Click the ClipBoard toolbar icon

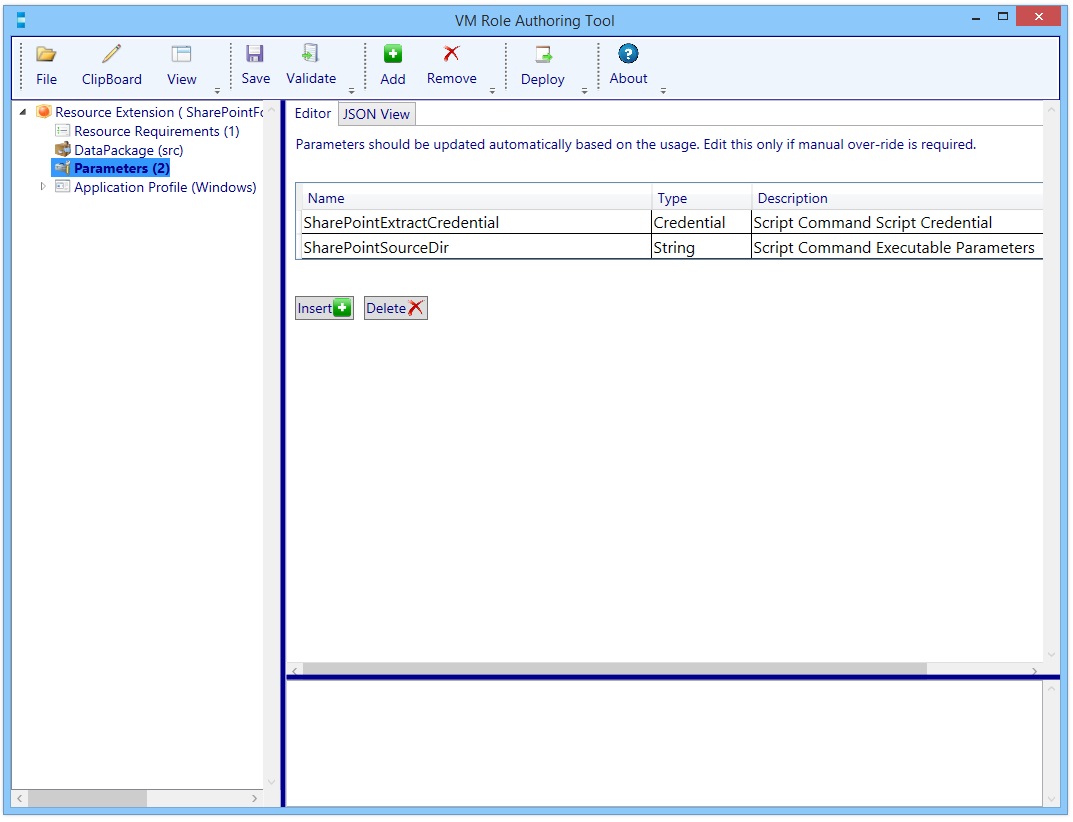pyautogui.click(x=111, y=63)
